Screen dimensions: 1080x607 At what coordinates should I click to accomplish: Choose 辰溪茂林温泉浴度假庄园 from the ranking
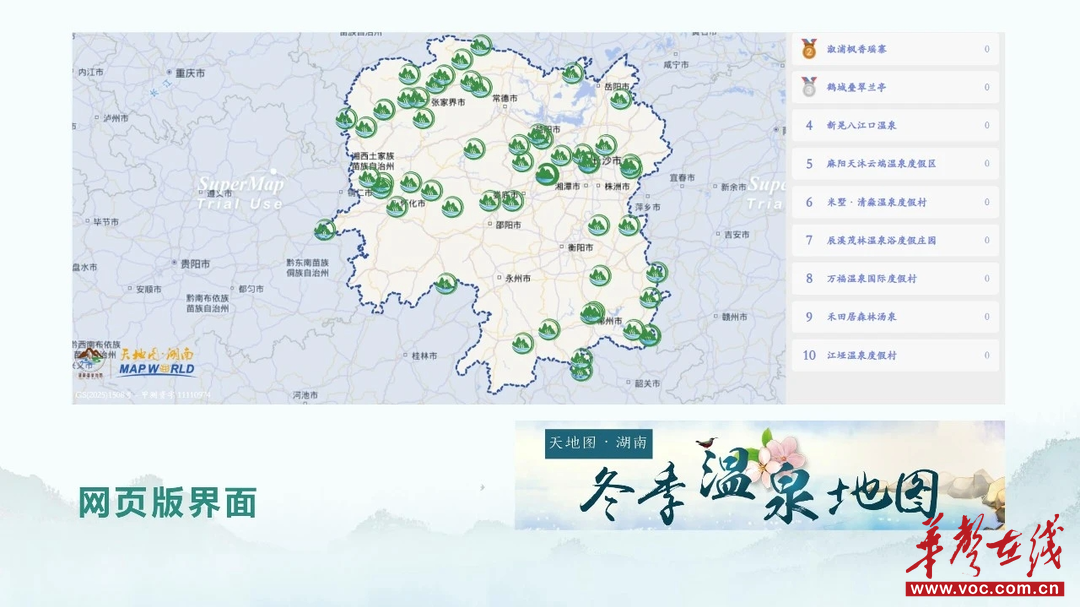(896, 241)
